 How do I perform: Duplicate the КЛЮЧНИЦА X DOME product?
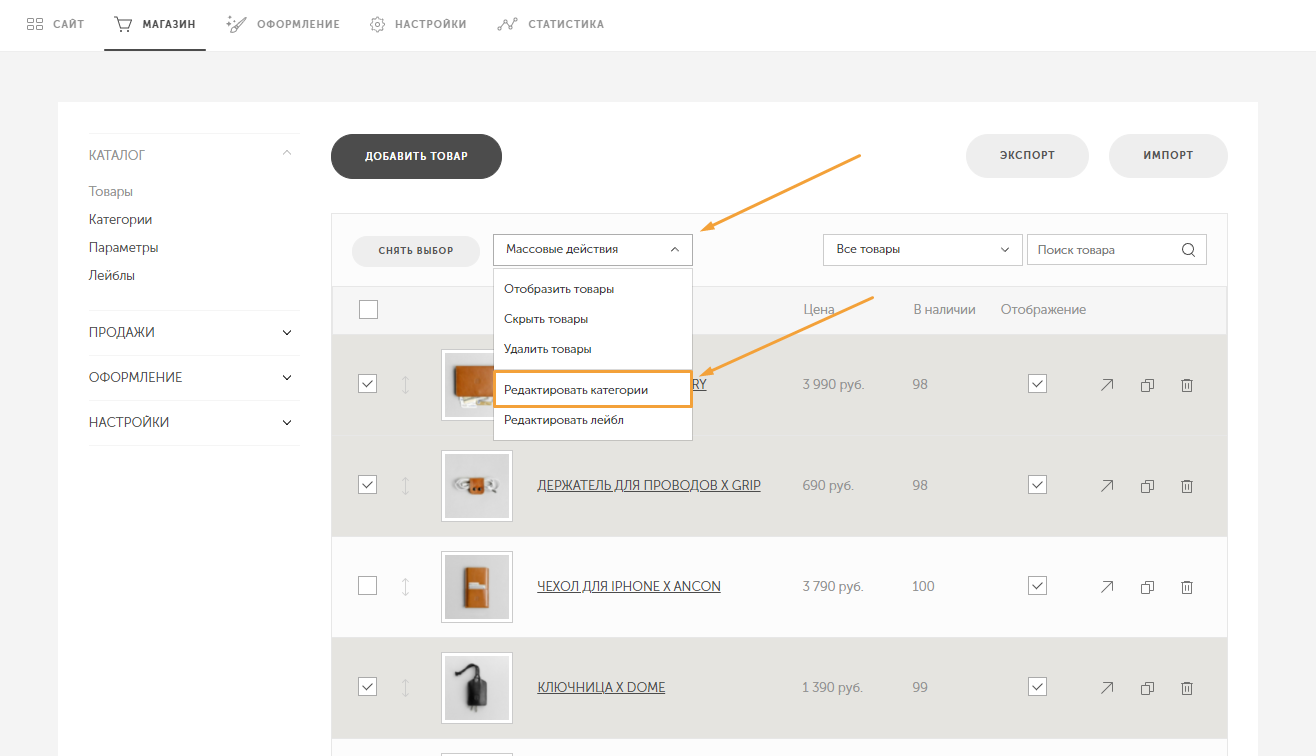pos(1148,688)
